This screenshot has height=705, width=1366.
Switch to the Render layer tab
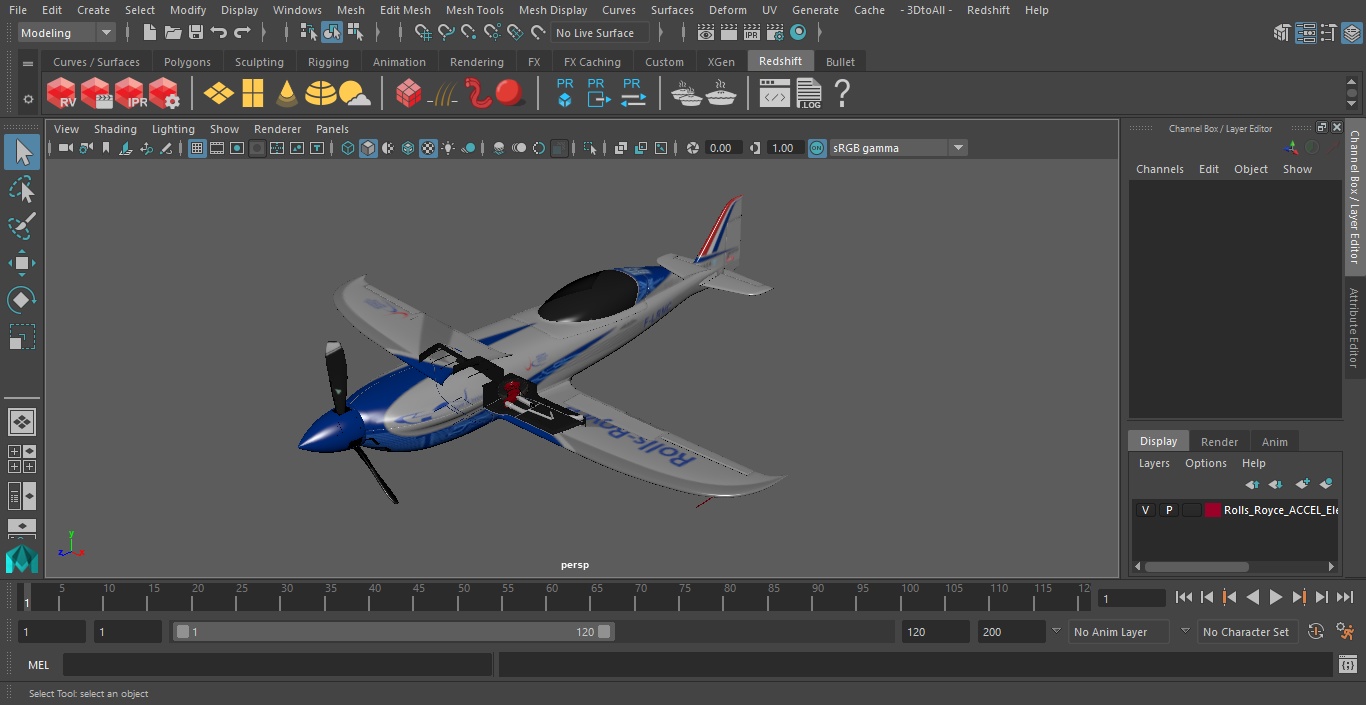1219,441
